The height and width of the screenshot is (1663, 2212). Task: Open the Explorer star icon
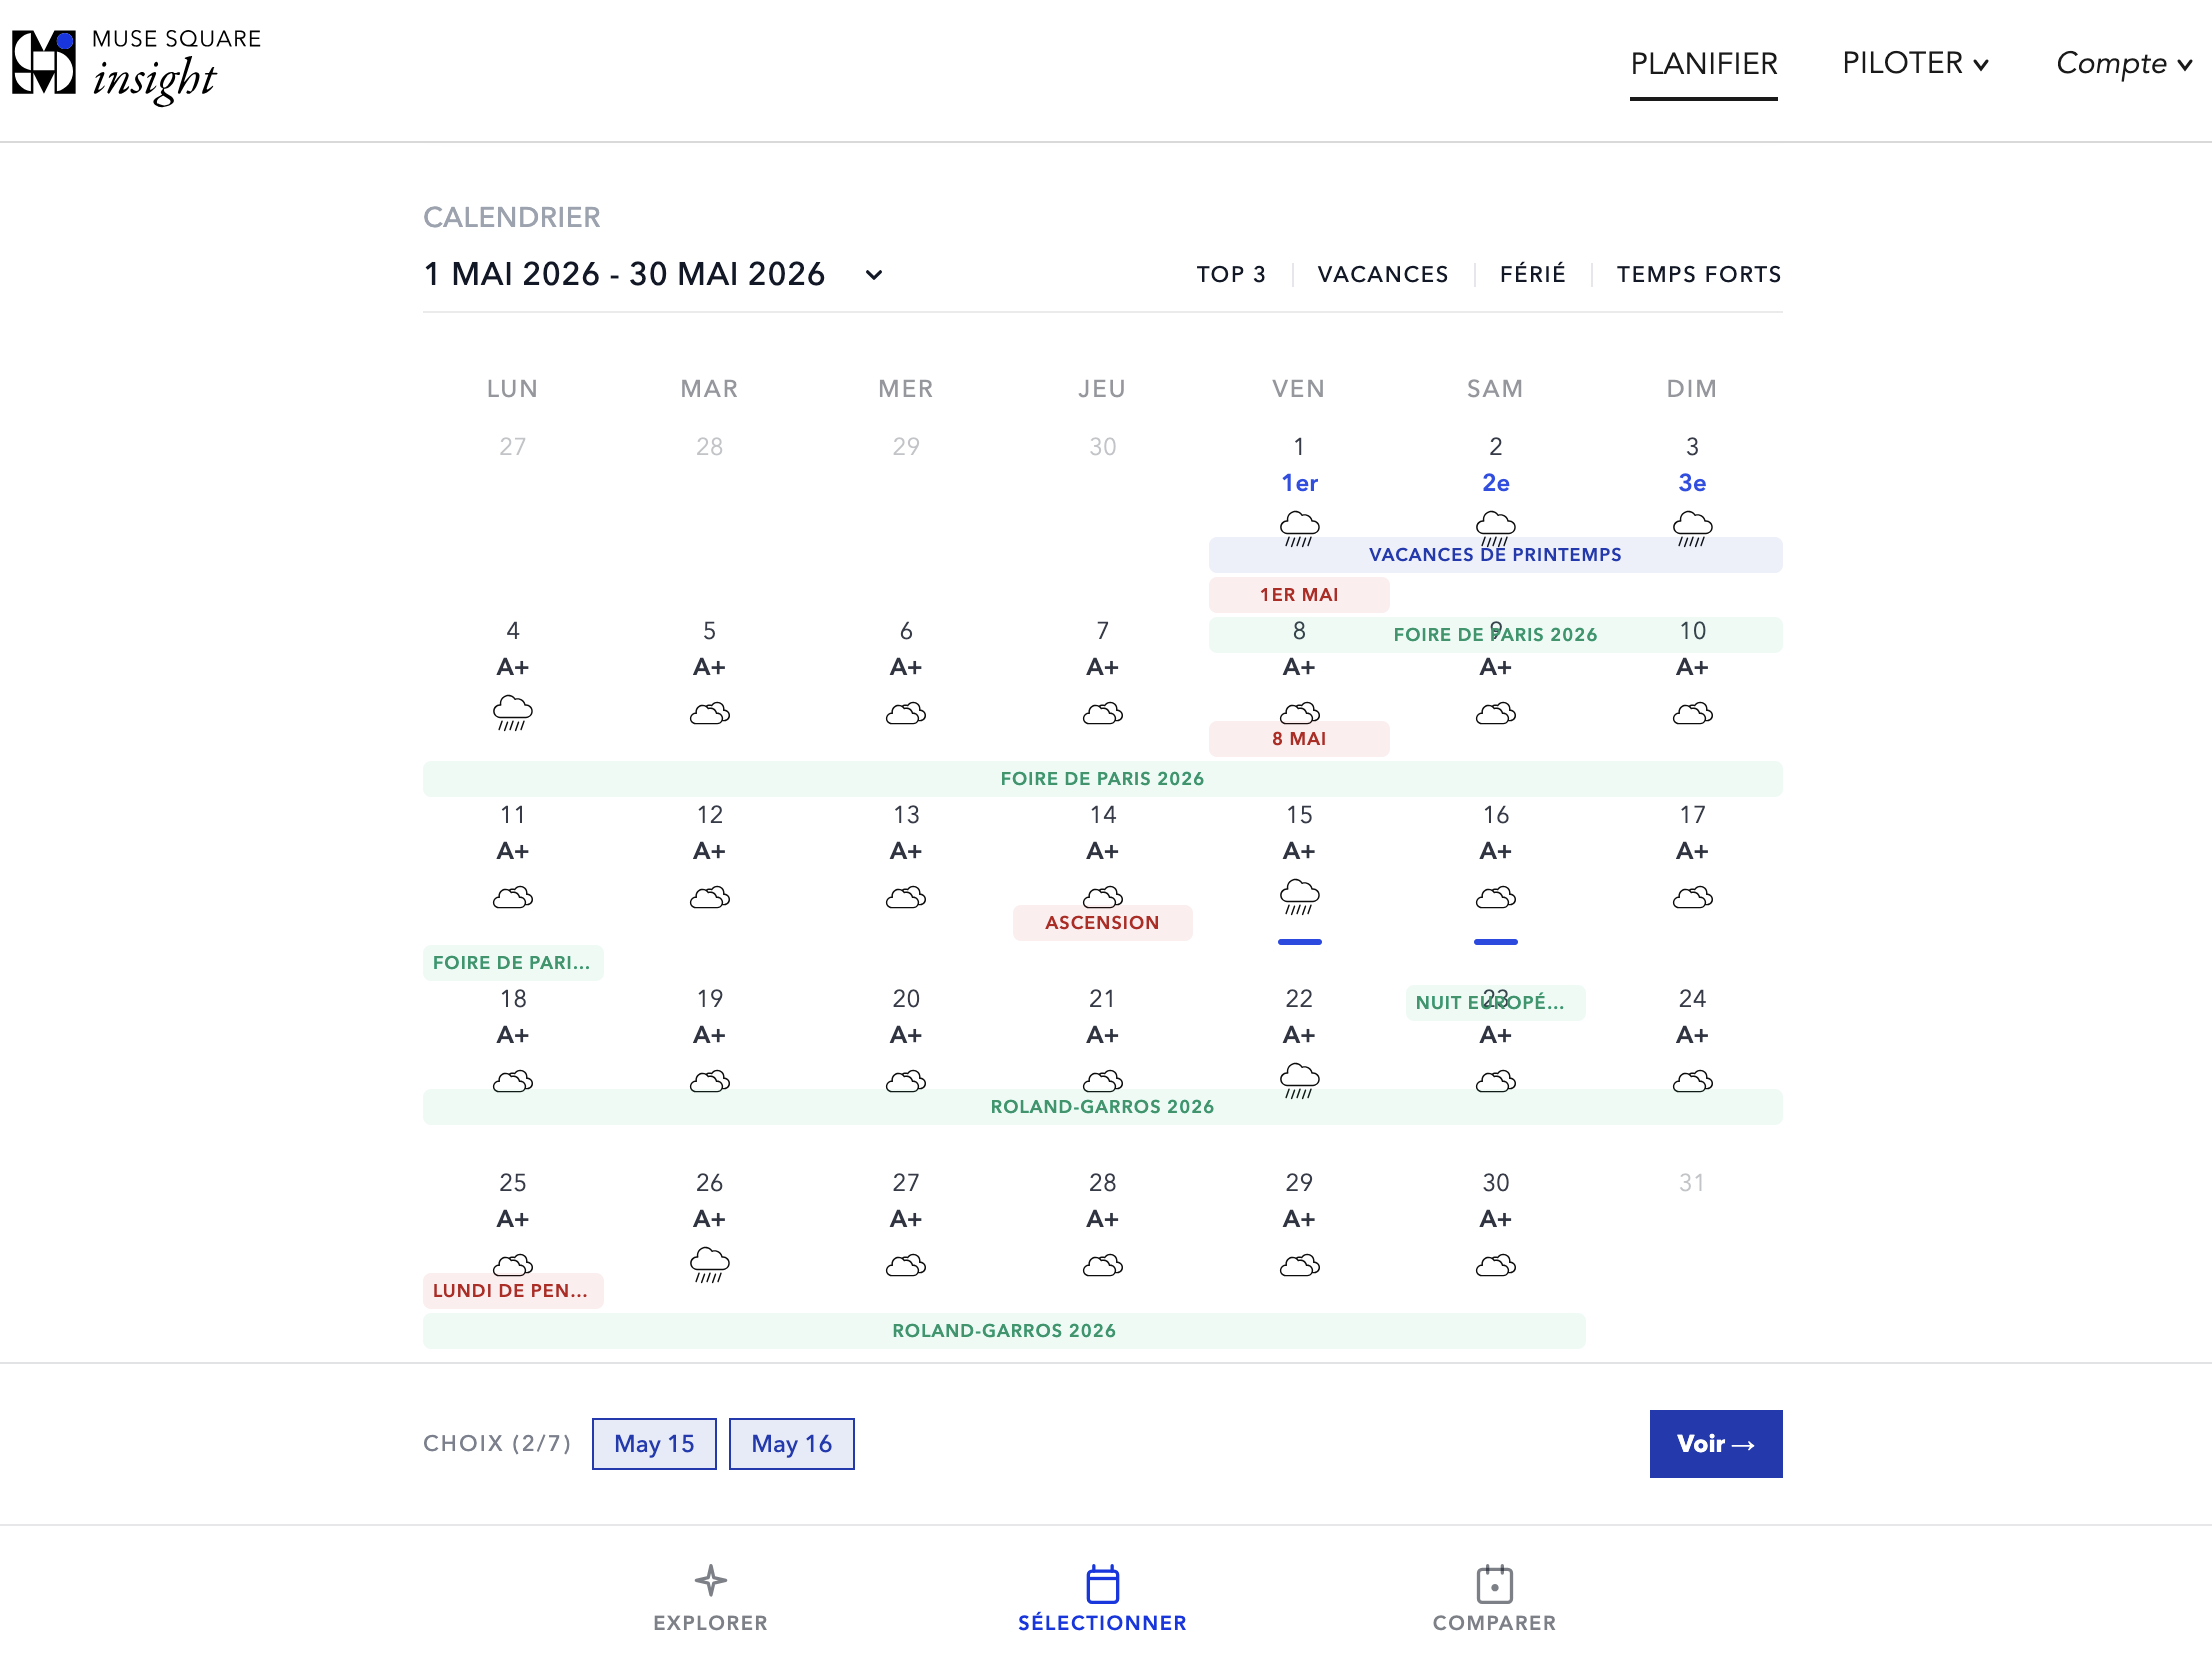[710, 1581]
